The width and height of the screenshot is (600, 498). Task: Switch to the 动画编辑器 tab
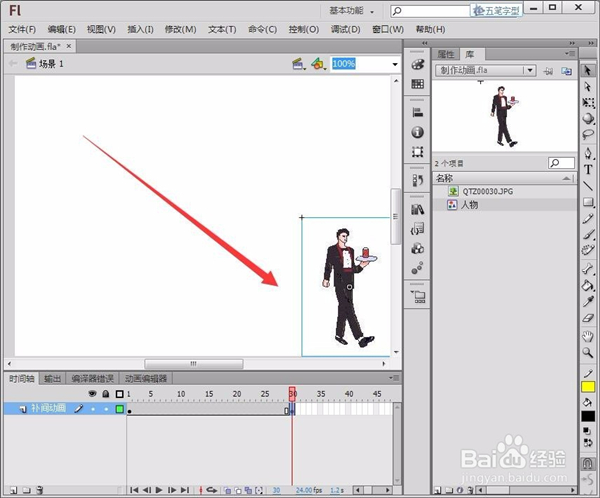click(146, 379)
